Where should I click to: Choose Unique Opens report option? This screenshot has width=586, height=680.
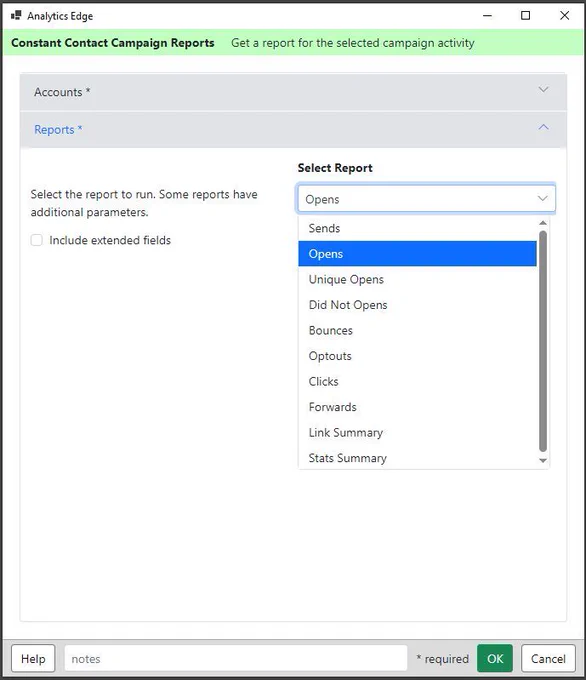[417, 279]
